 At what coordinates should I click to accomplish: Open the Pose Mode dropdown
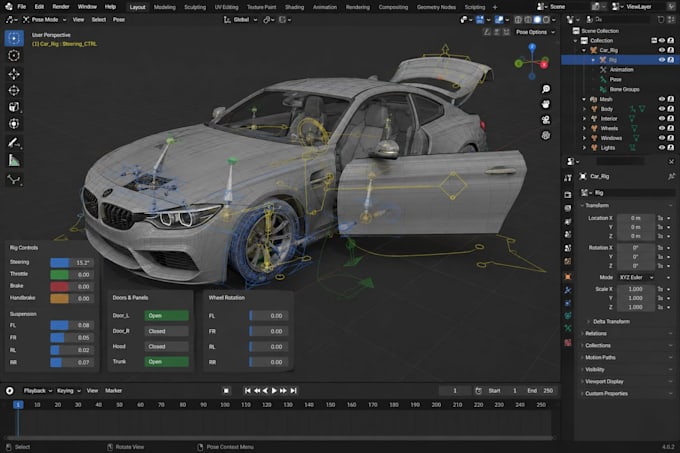pyautogui.click(x=45, y=20)
